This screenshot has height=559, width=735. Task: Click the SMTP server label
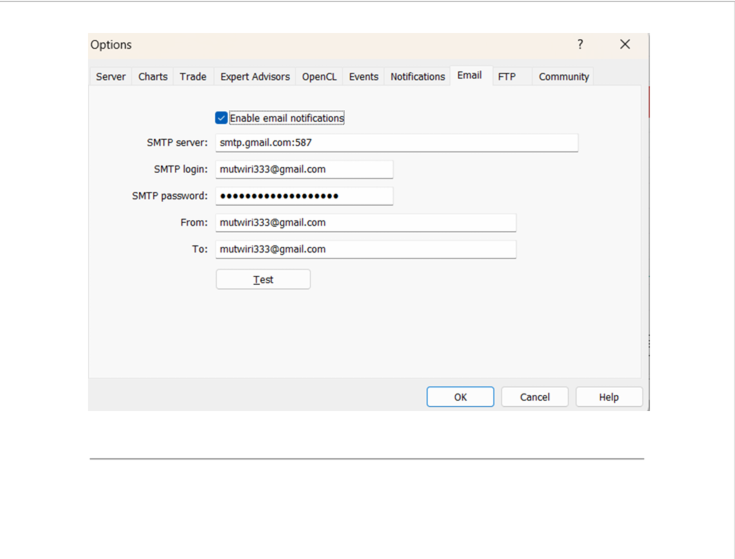point(177,143)
